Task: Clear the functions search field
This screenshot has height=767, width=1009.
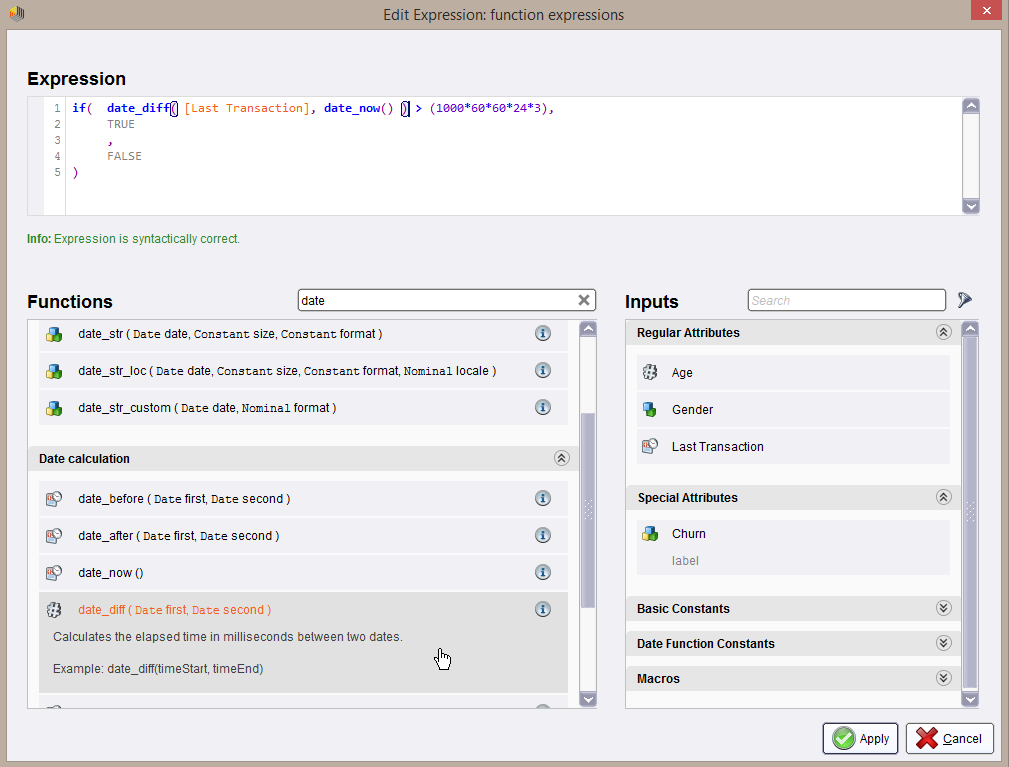Action: point(584,300)
